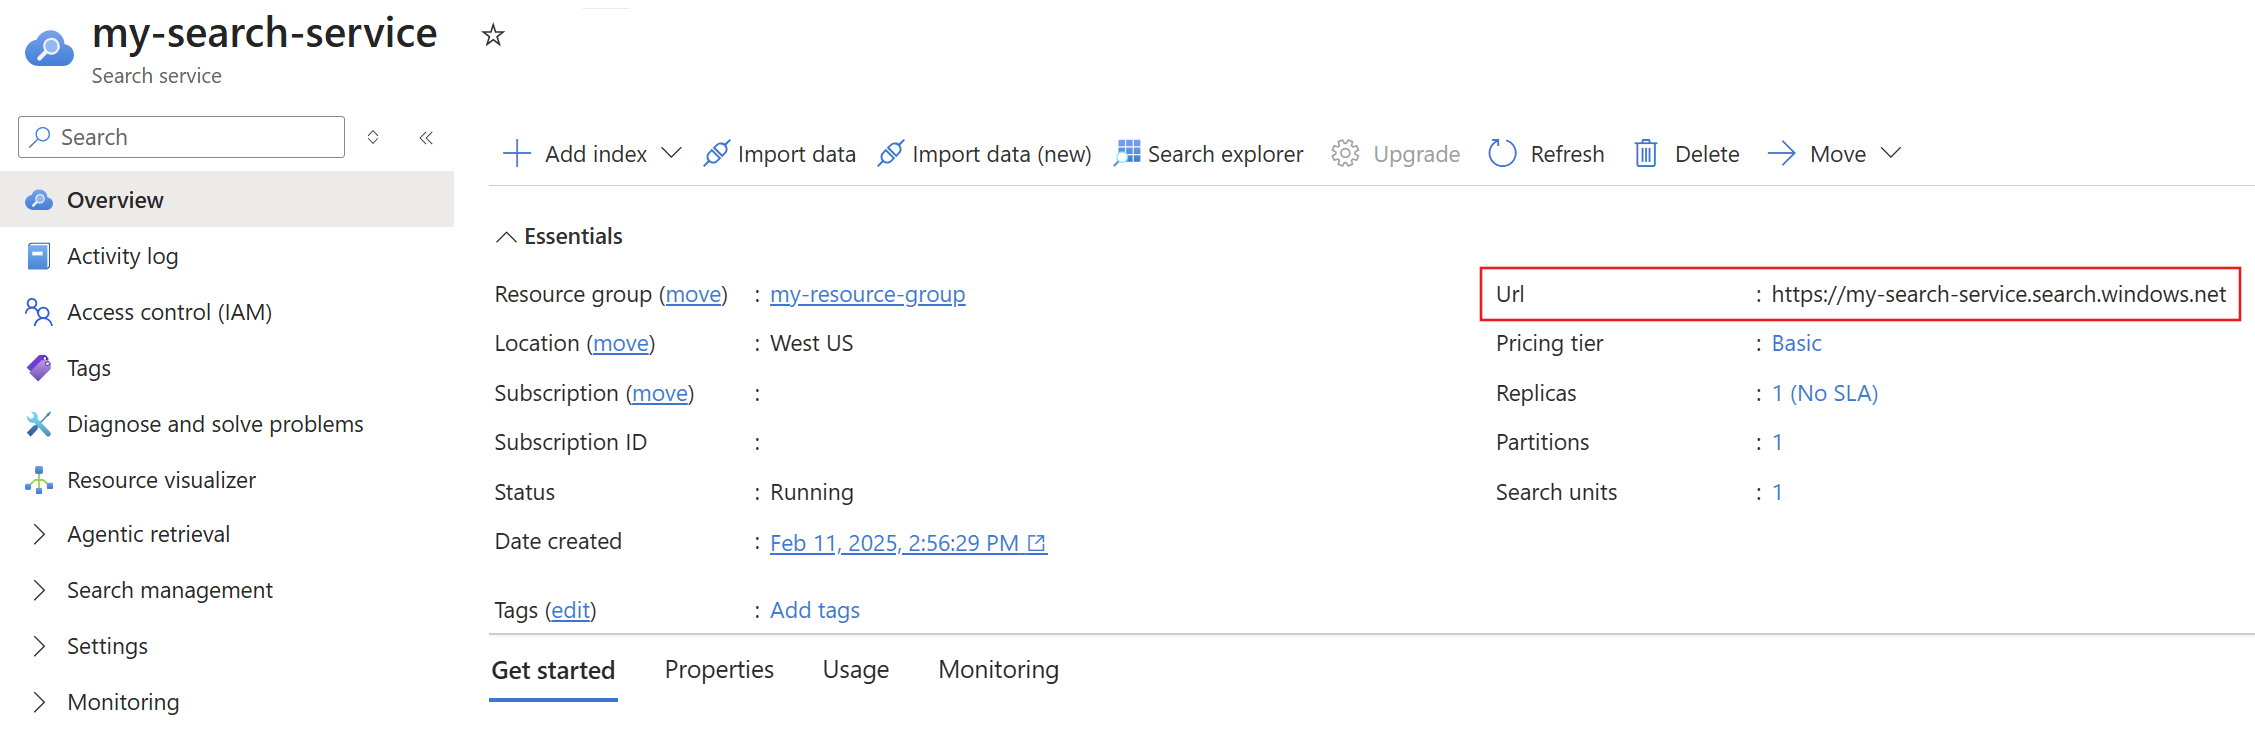The image size is (2255, 737).
Task: Click the Search units value 1 link
Action: pos(1777,492)
